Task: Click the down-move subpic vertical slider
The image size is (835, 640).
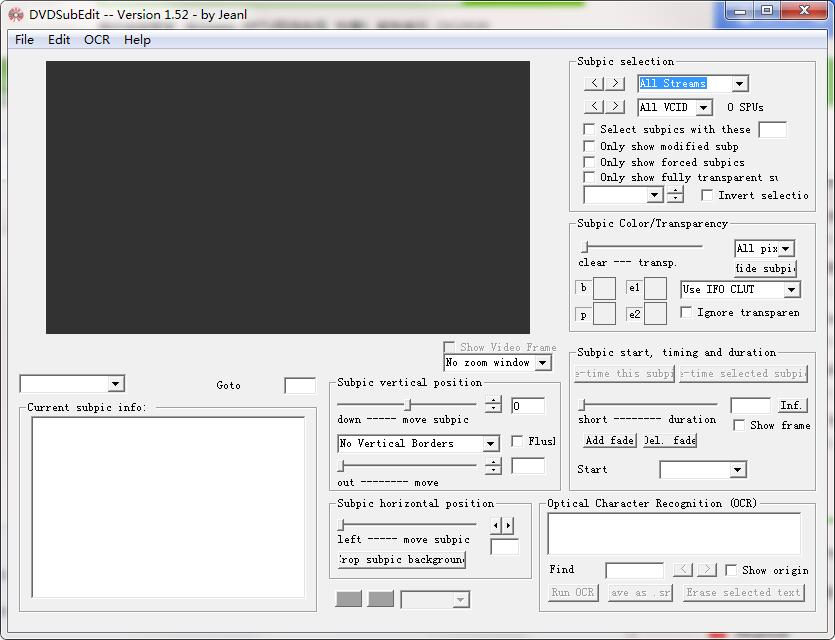Action: [x=407, y=405]
